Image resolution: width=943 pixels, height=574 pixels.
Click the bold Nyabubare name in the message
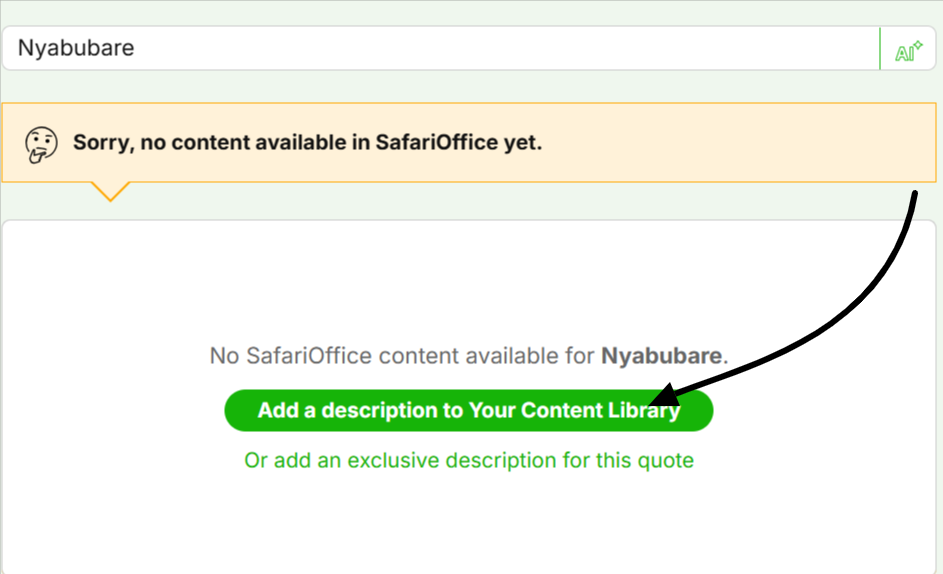[661, 356]
